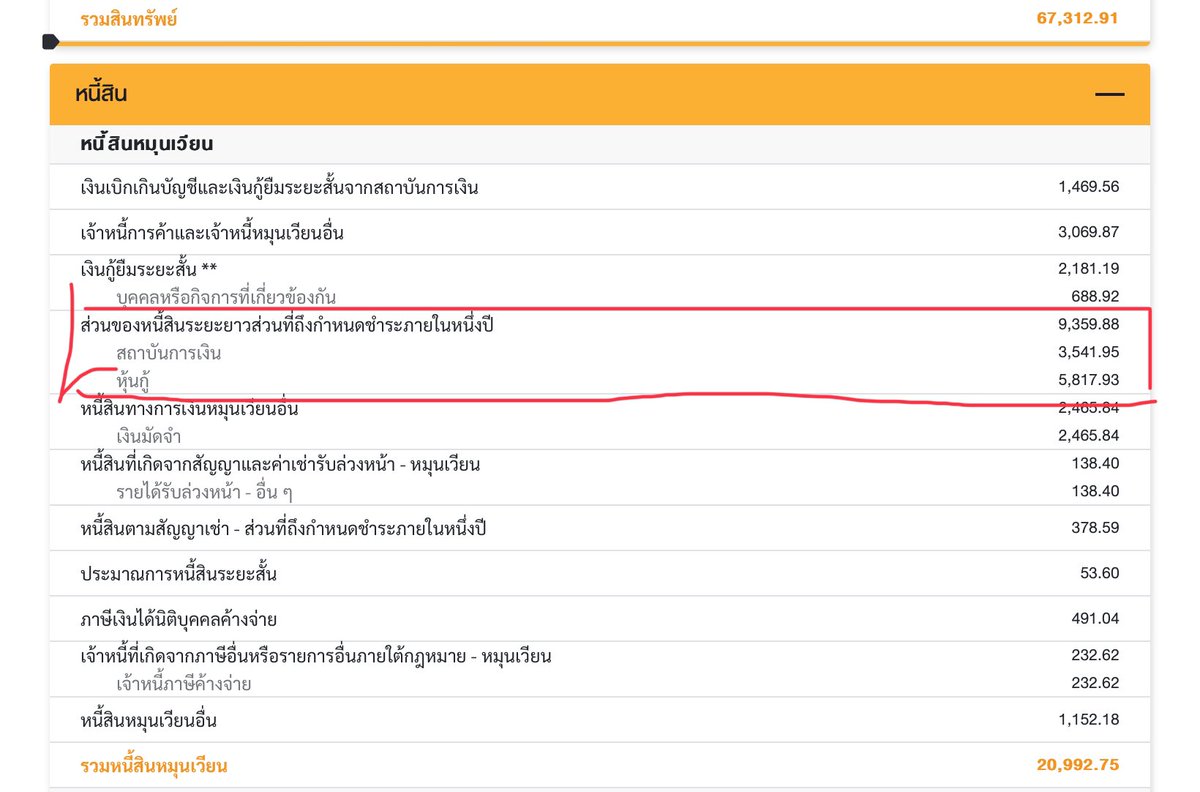Select sub-row บุคคลหรือกิจการที่เกี่ยวข้องกัน

[x=600, y=297]
